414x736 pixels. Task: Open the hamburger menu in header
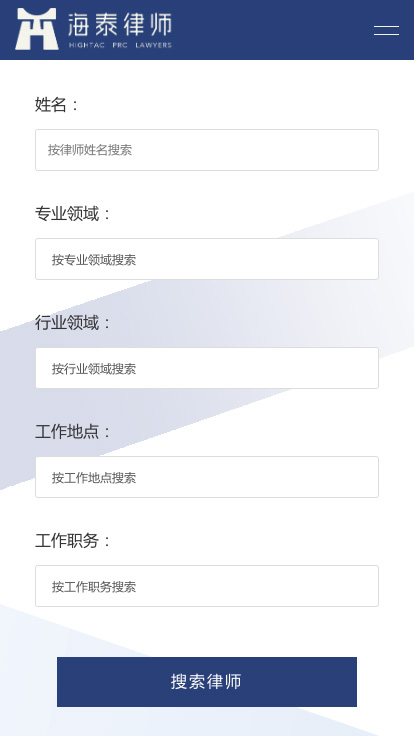point(386,30)
